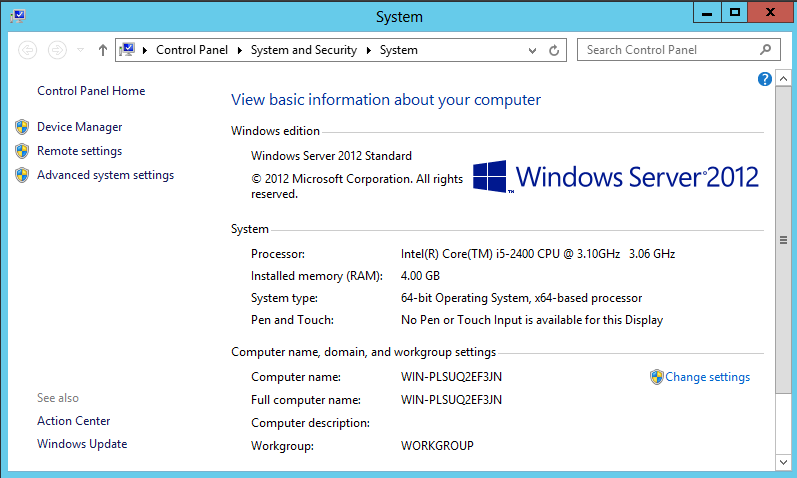Open Windows Update link
797x478 pixels.
82,444
